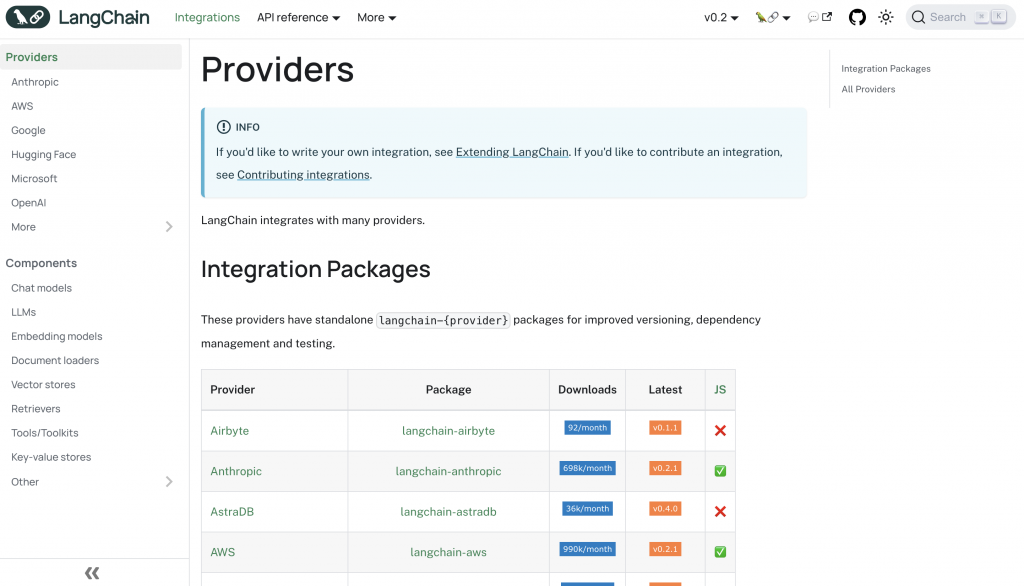1024x586 pixels.
Task: Open the v0.2 version dropdown
Action: [x=721, y=17]
